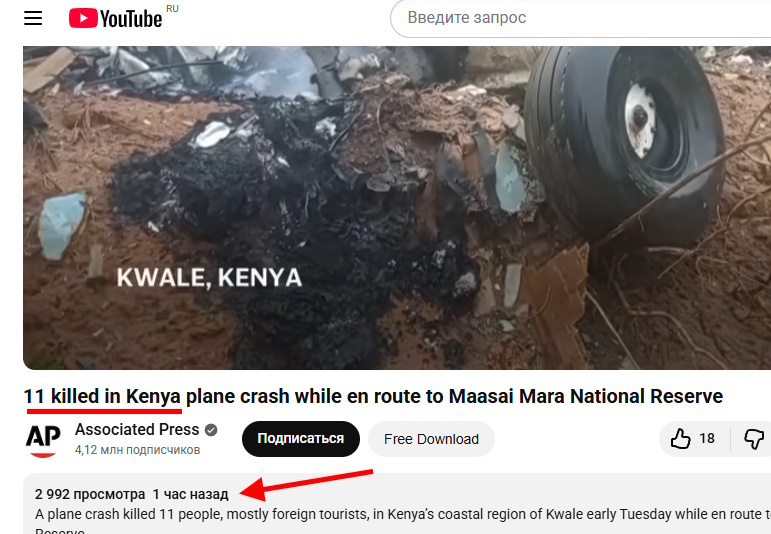This screenshot has width=771, height=534.
Task: Open the AP channel avatar
Action: (43, 439)
